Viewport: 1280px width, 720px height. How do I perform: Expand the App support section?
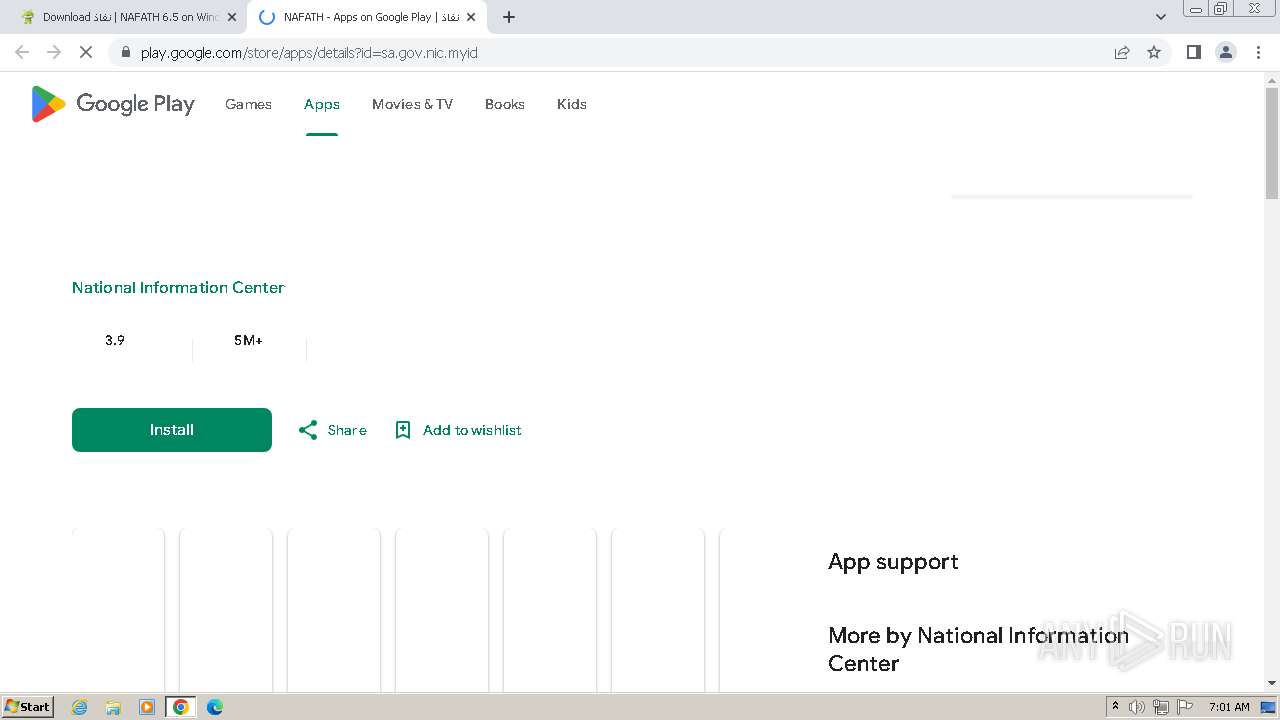[x=893, y=562]
